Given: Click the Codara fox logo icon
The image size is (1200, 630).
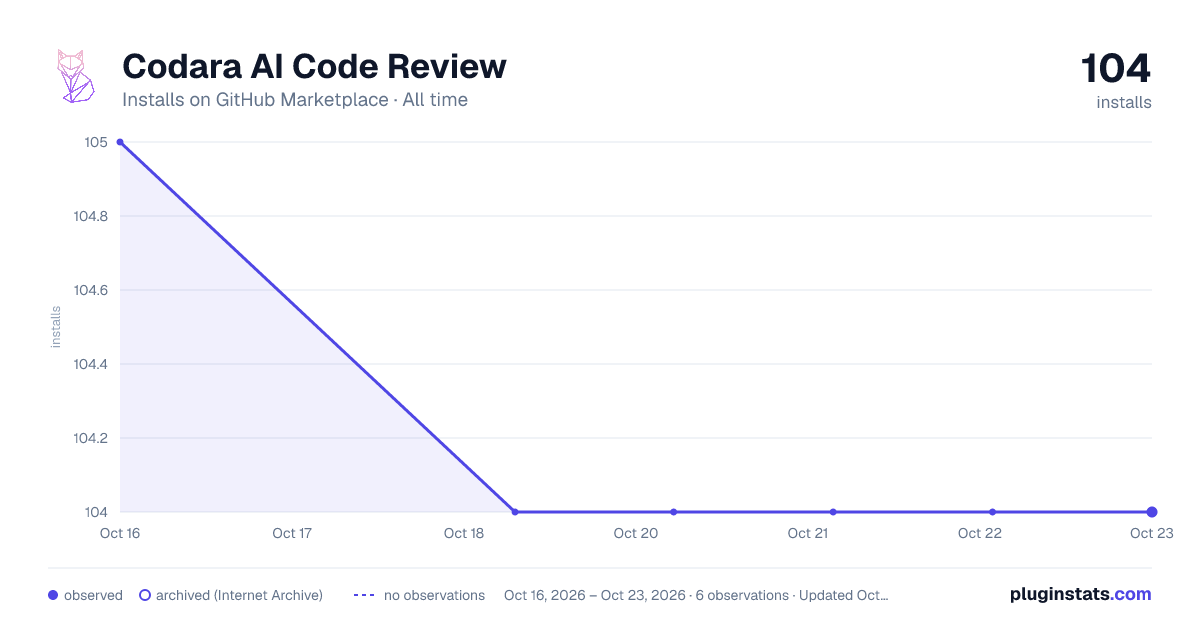Looking at the screenshot, I should 76,76.
